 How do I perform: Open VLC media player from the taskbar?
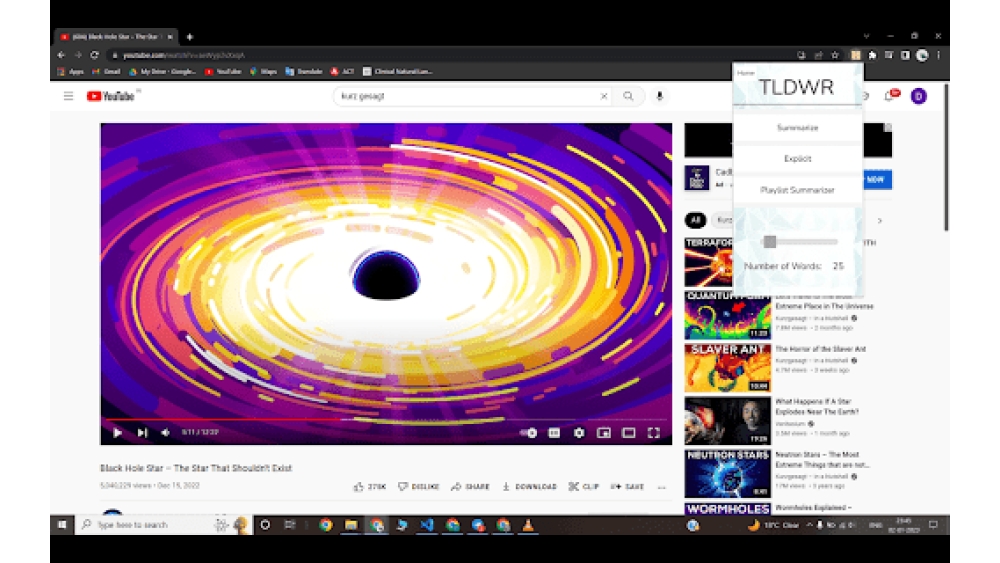click(528, 525)
